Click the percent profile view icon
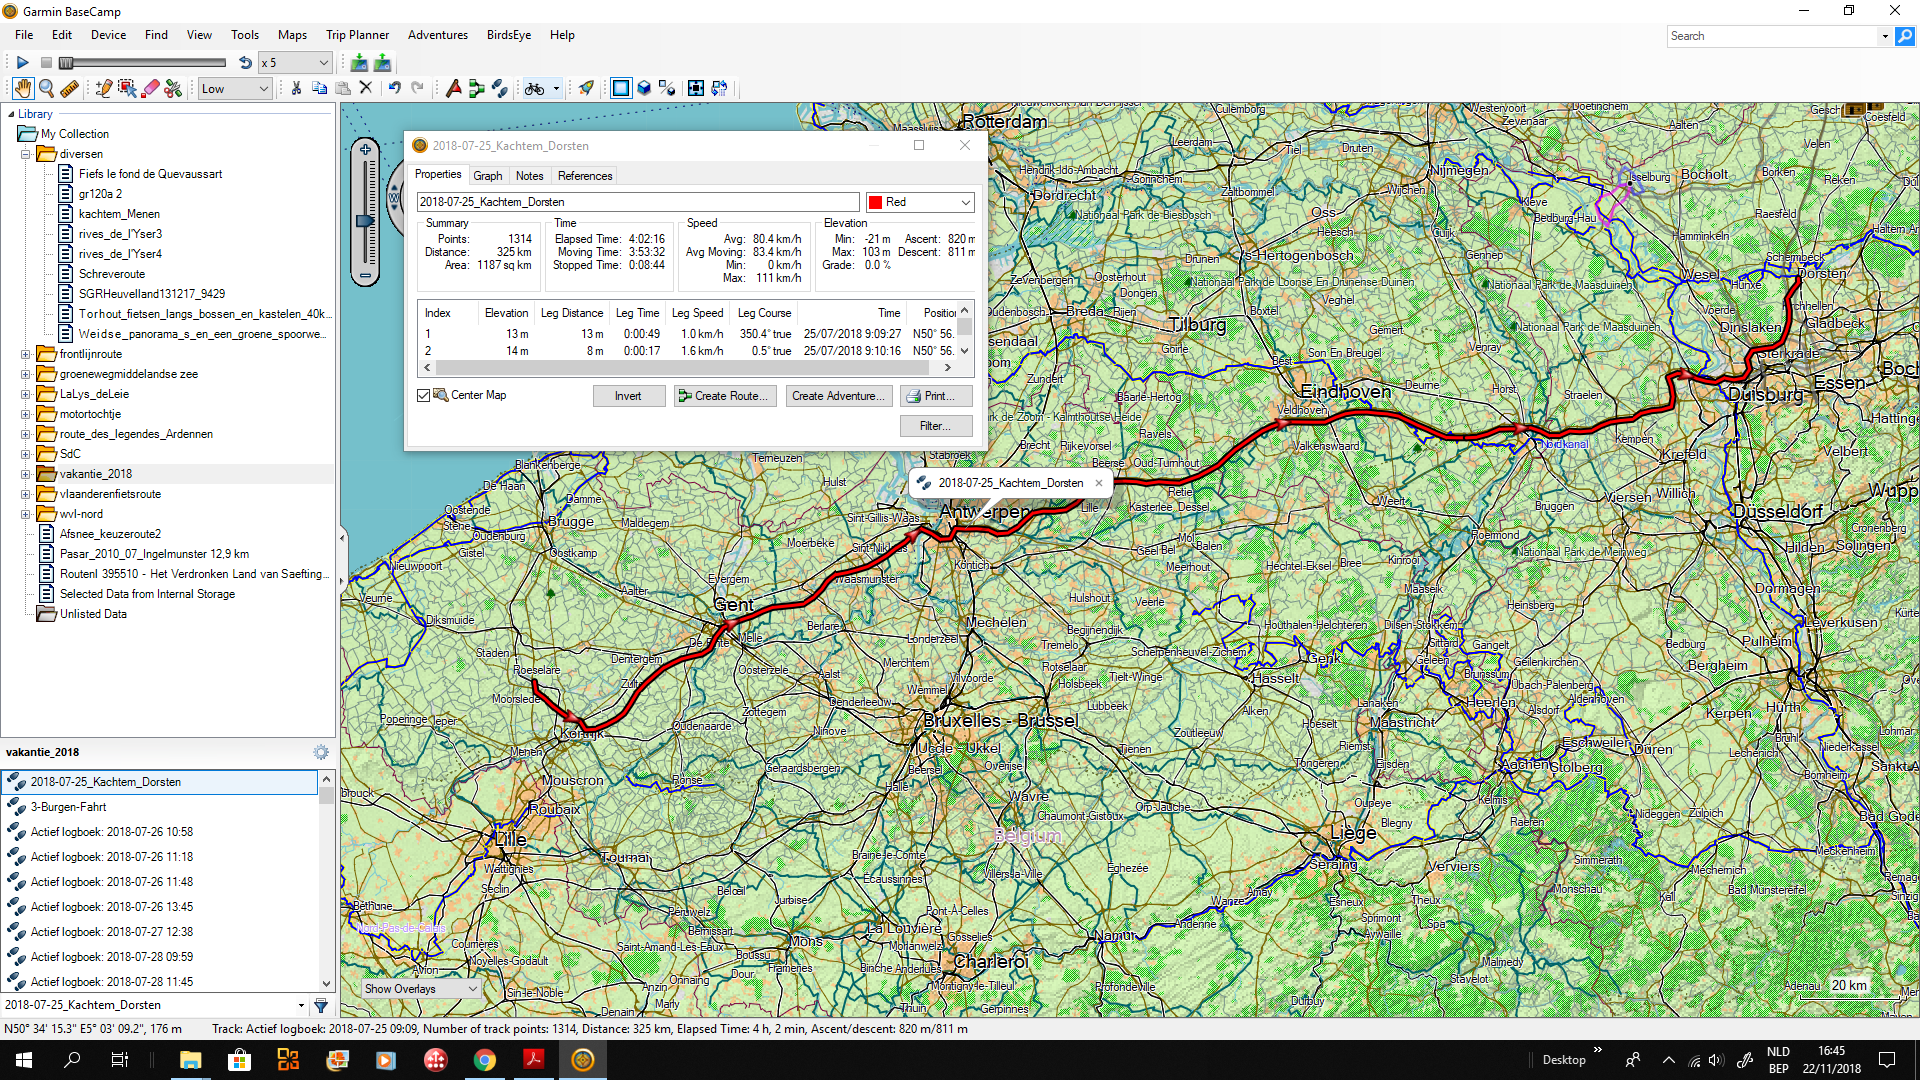 (667, 88)
